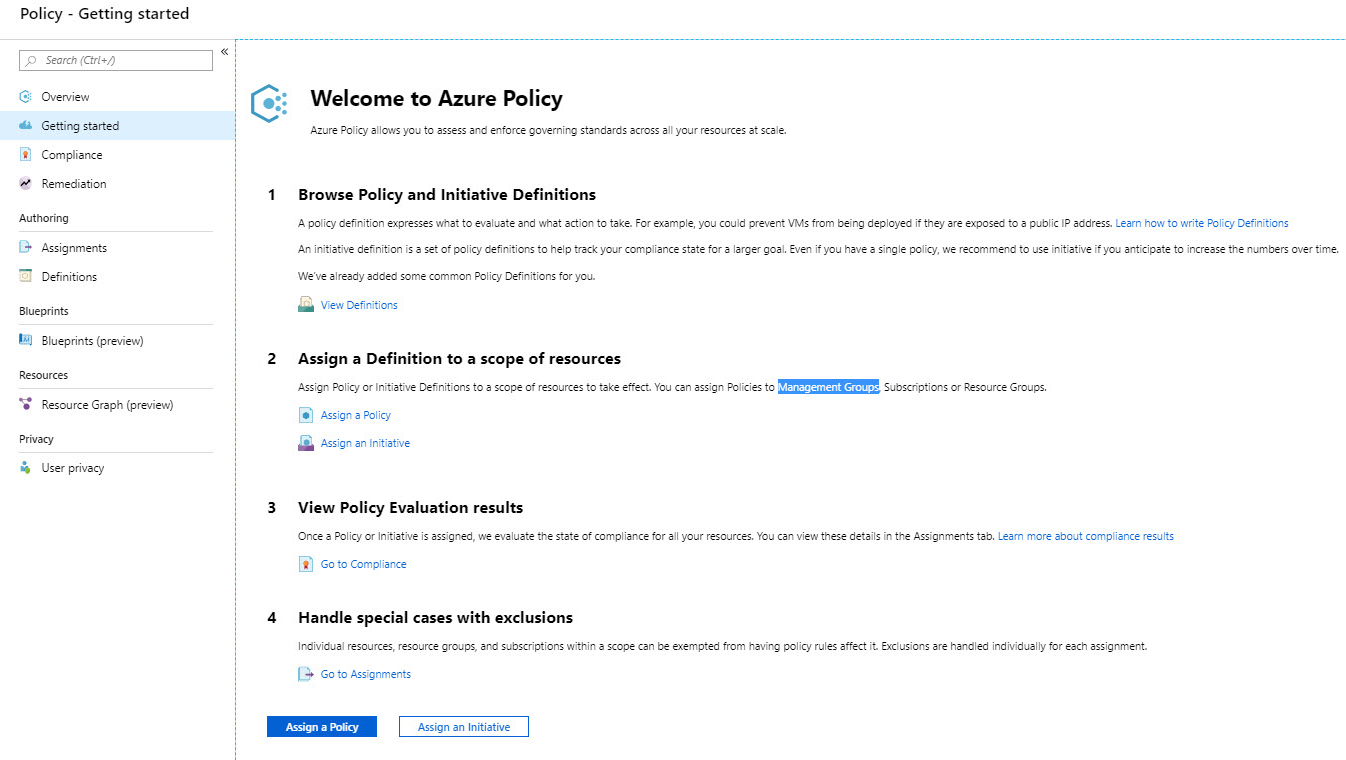Click the View Policy Evaluation results heading
Image resolution: width=1346 pixels, height=760 pixels.
point(411,508)
